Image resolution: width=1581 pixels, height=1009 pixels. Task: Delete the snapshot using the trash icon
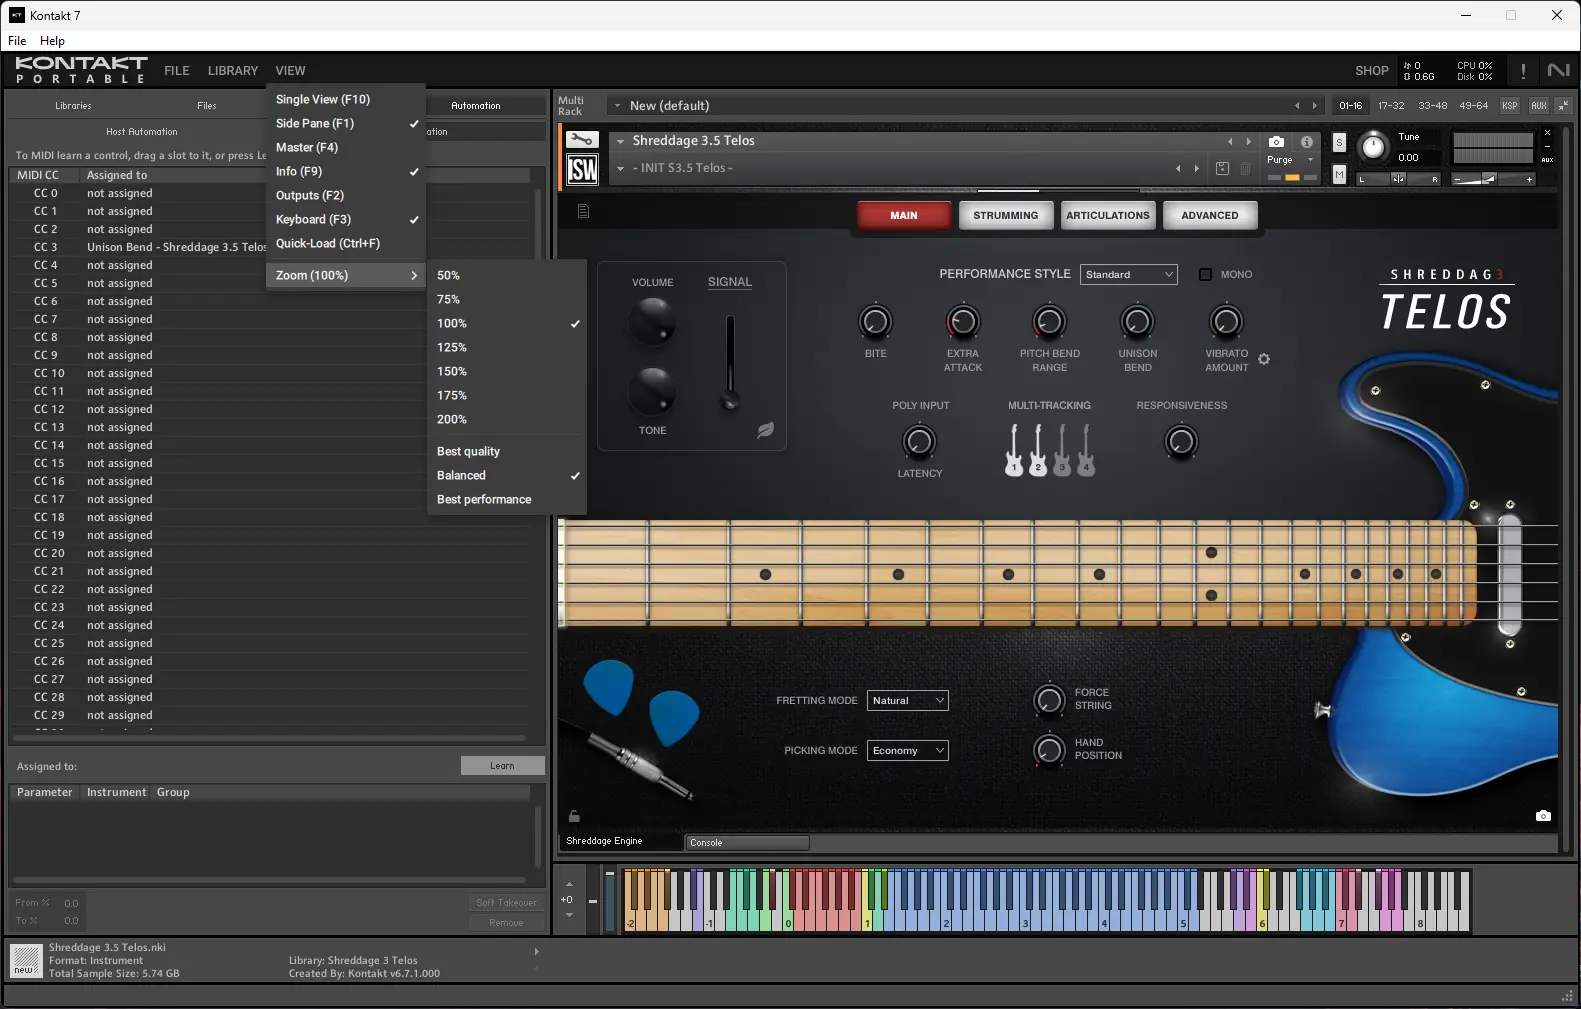[x=1245, y=168]
